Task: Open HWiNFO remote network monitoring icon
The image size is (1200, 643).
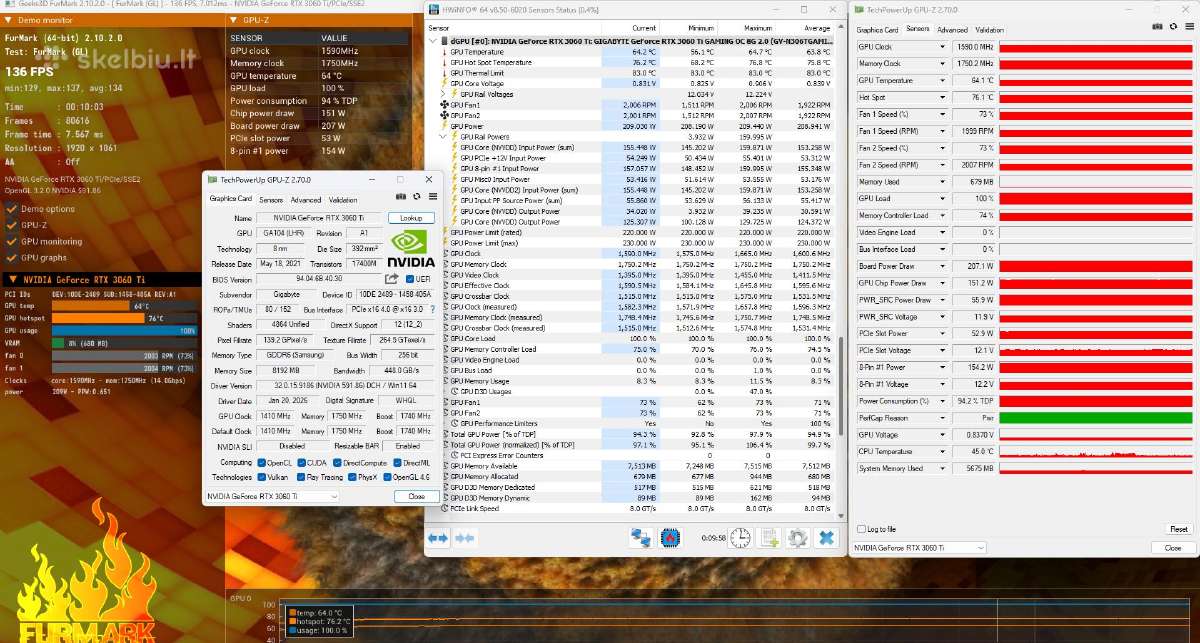Action: tap(641, 538)
